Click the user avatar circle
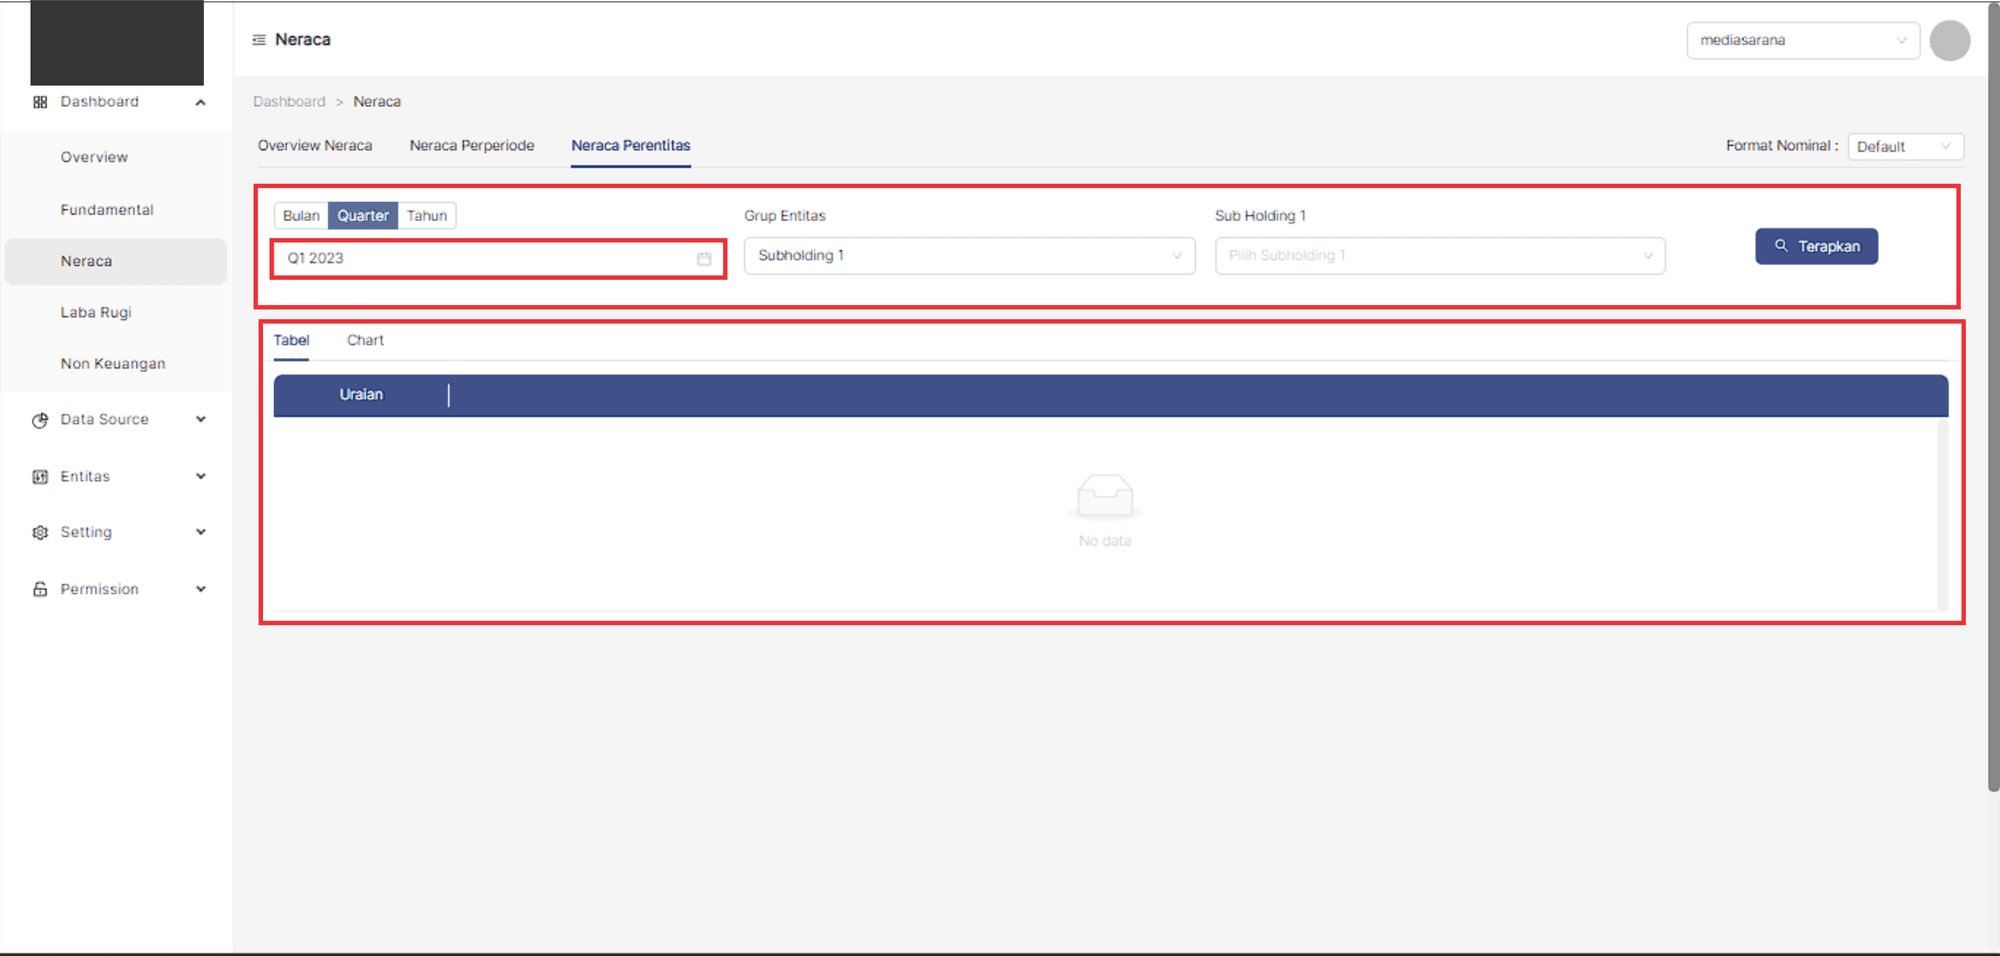 click(1949, 41)
